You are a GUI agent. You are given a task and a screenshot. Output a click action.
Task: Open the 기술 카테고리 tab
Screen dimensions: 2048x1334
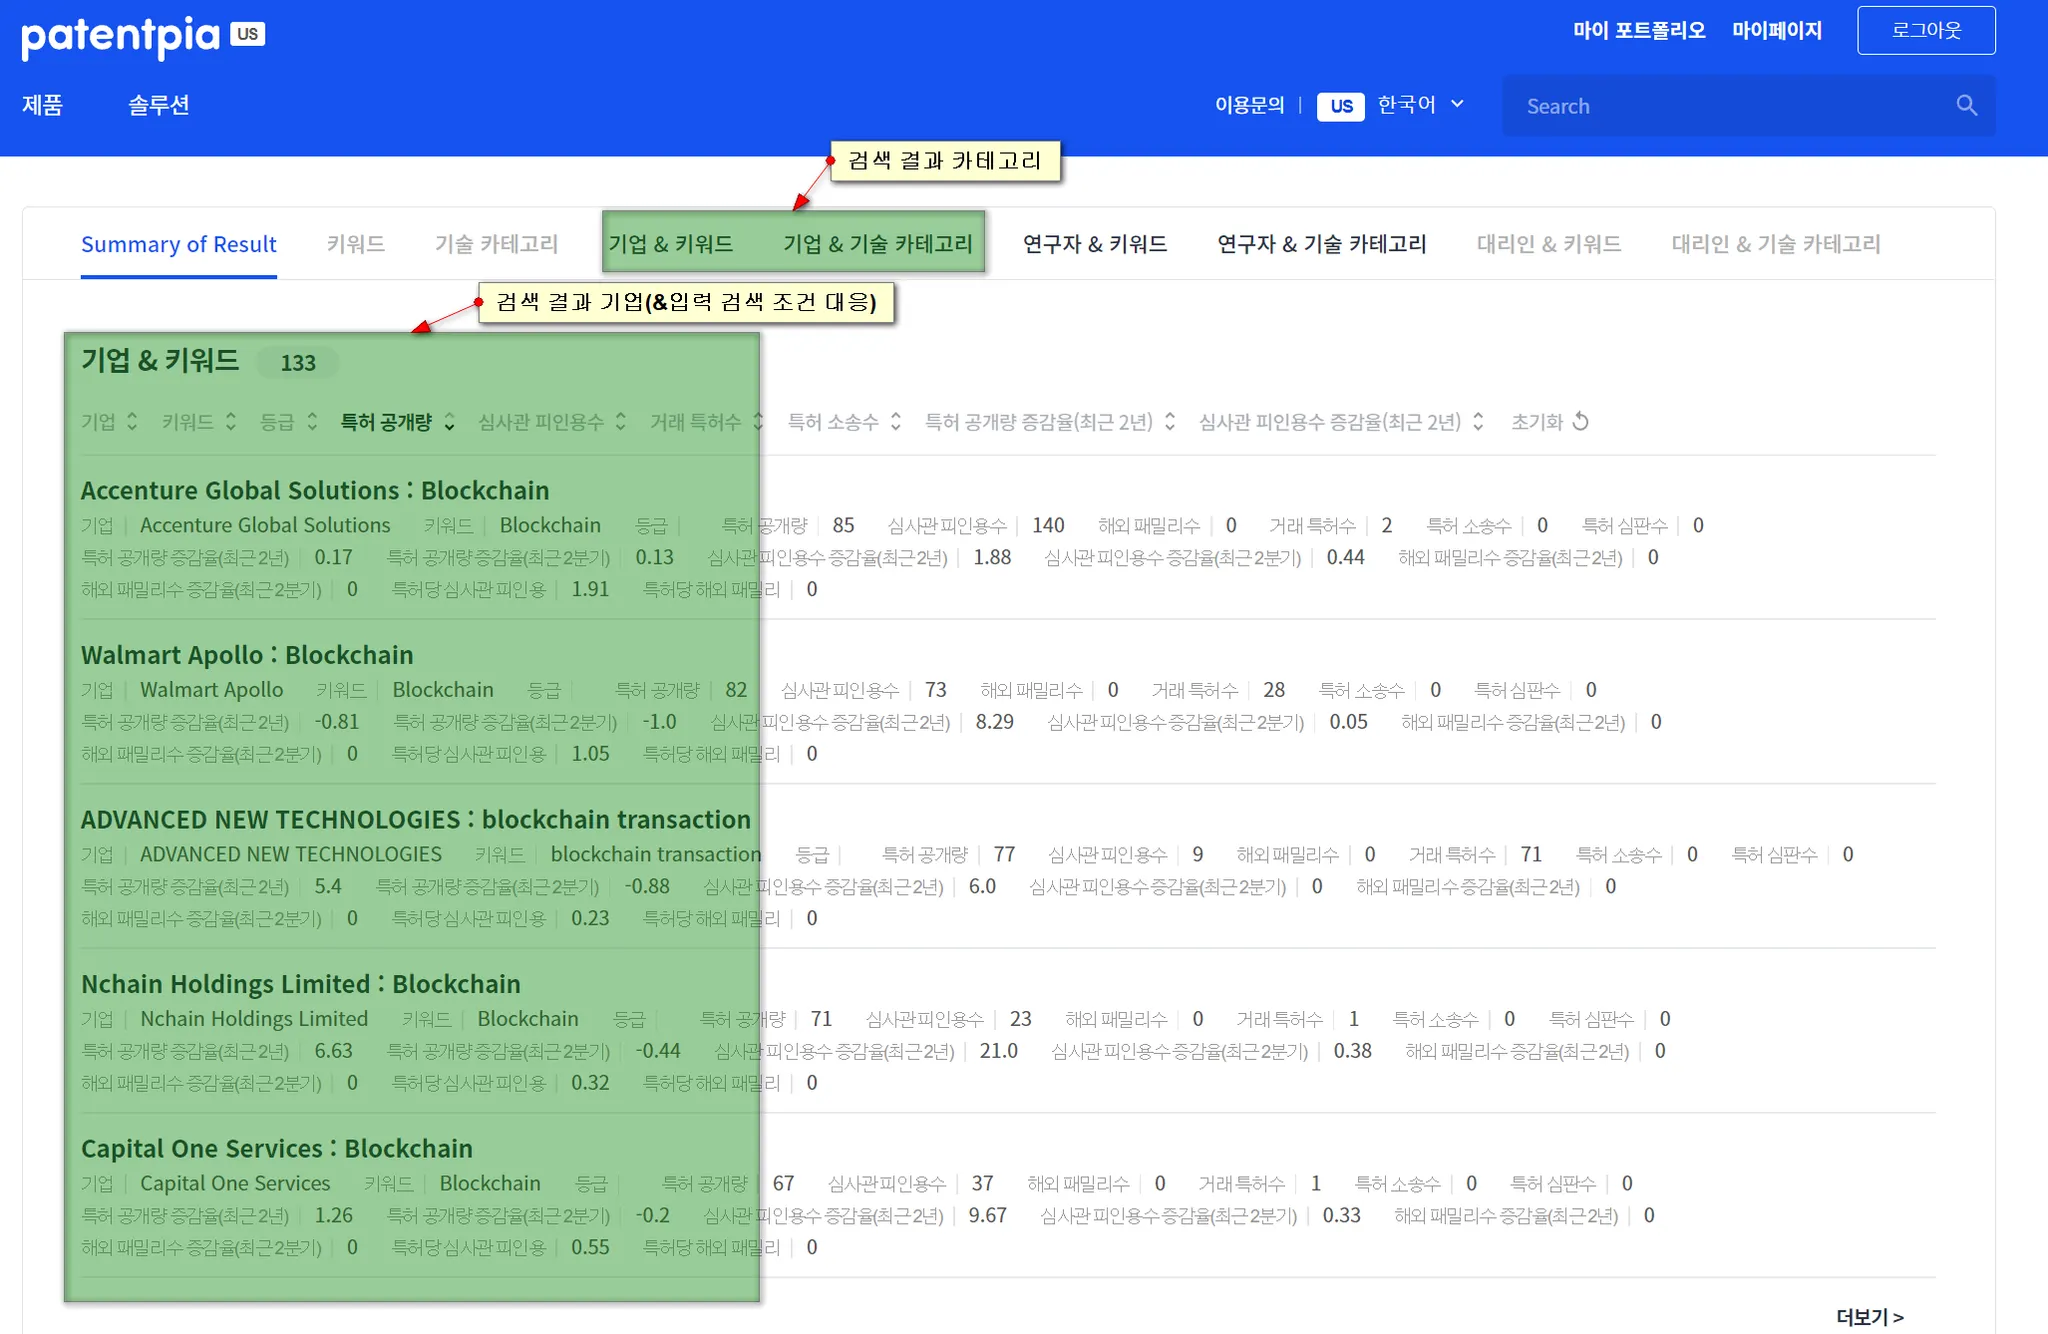click(496, 244)
